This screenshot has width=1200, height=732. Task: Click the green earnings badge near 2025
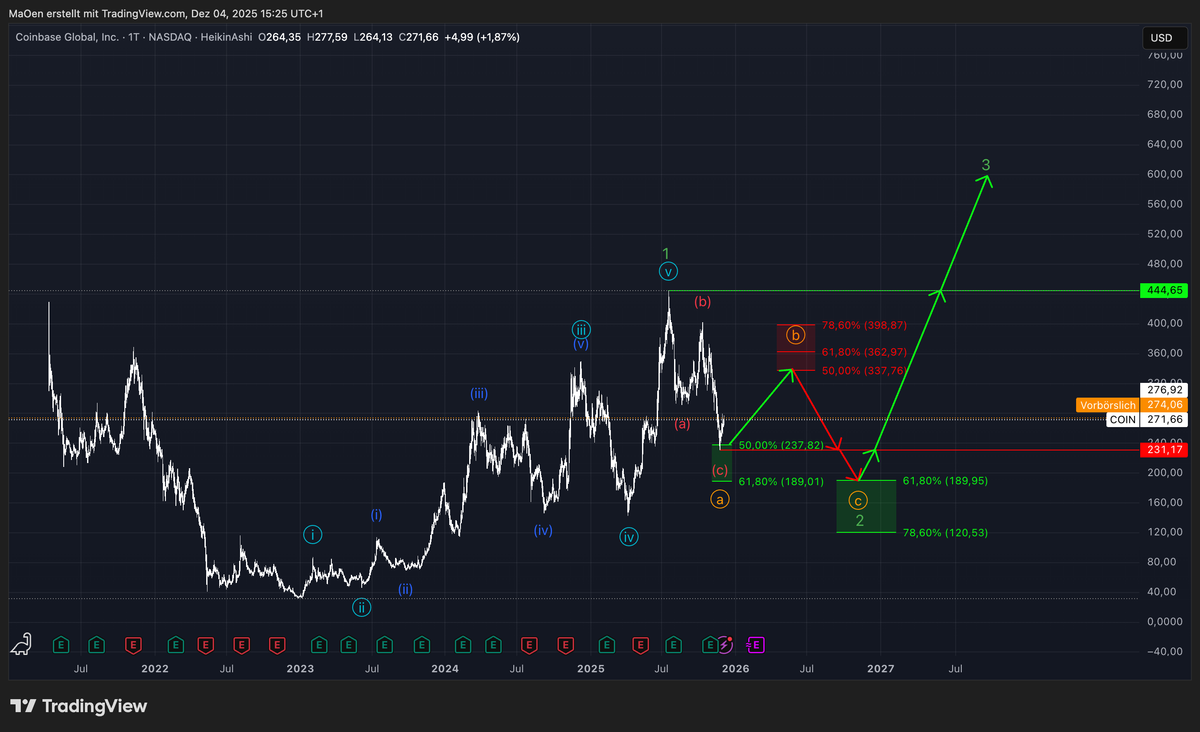tap(607, 645)
